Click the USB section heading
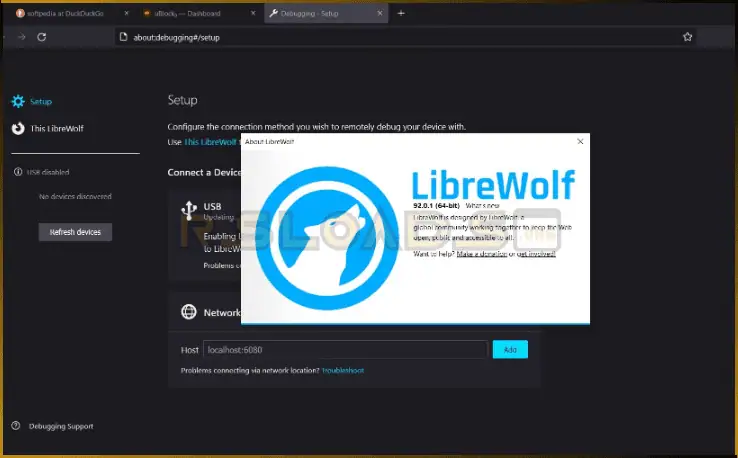 click(212, 206)
